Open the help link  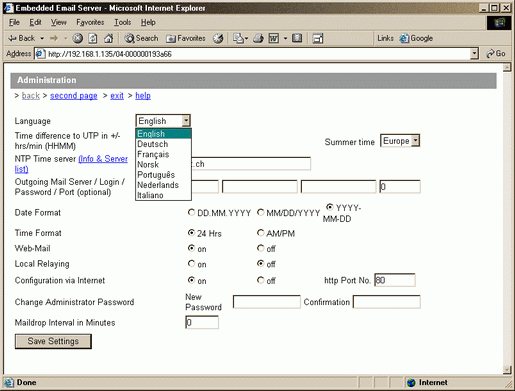coord(143,96)
